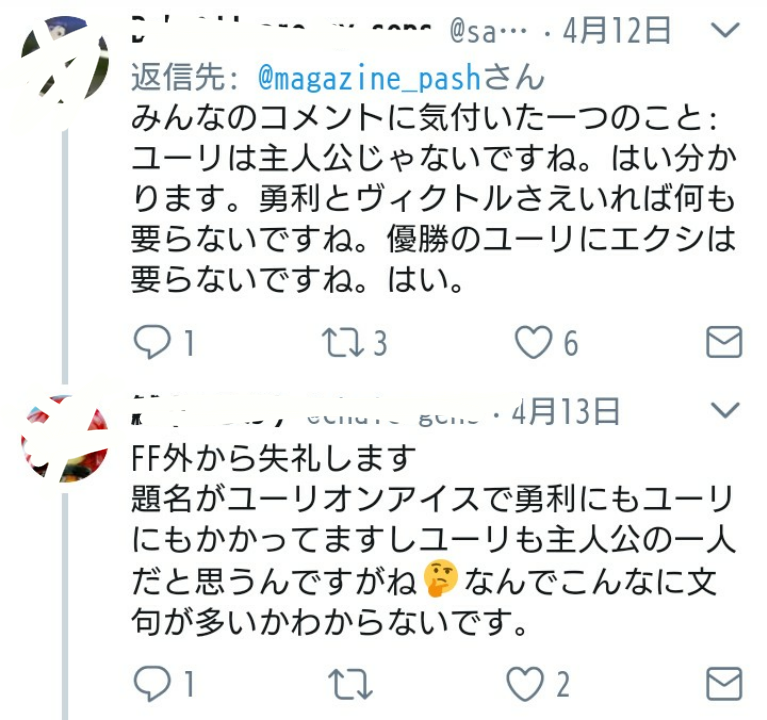Screen dimensions: 767x720
Task: Open the 4月13日 timestamp link
Action: pyautogui.click(x=566, y=411)
